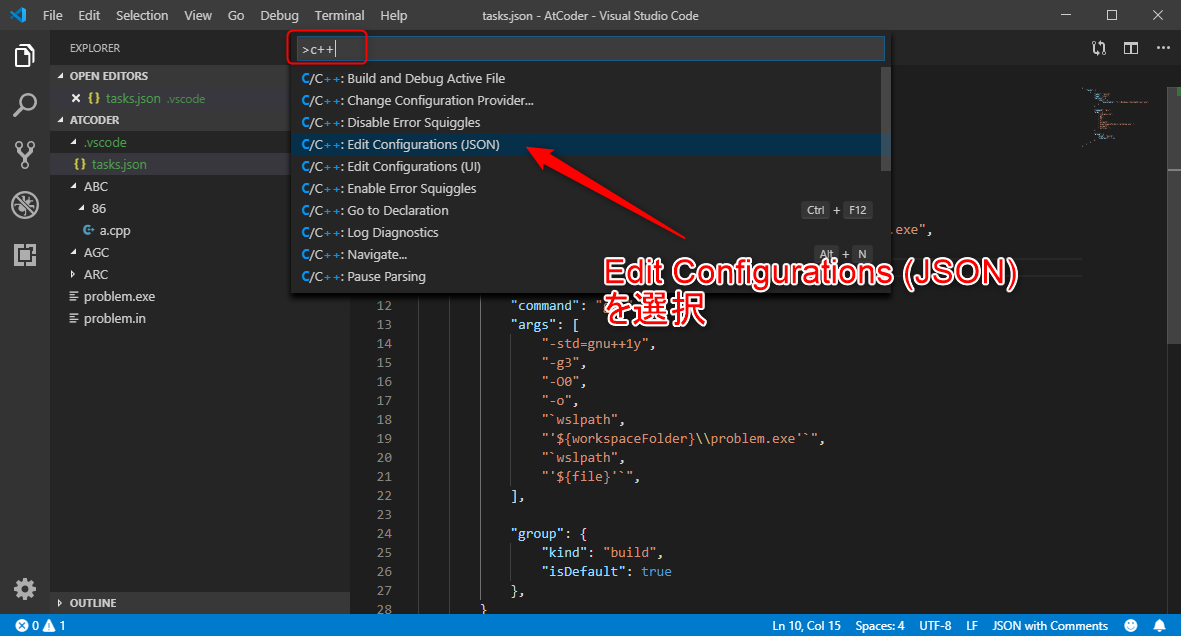Screen dimensions: 1181x636
Task: Open the File menu
Action: point(53,15)
